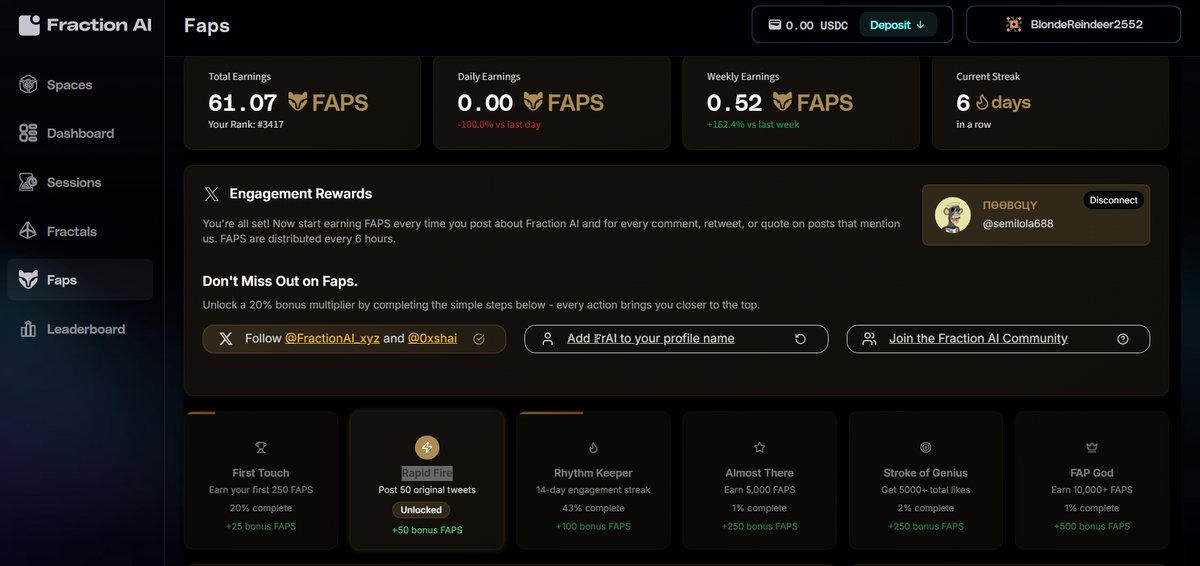Open the @0xshai profile link

[432, 339]
